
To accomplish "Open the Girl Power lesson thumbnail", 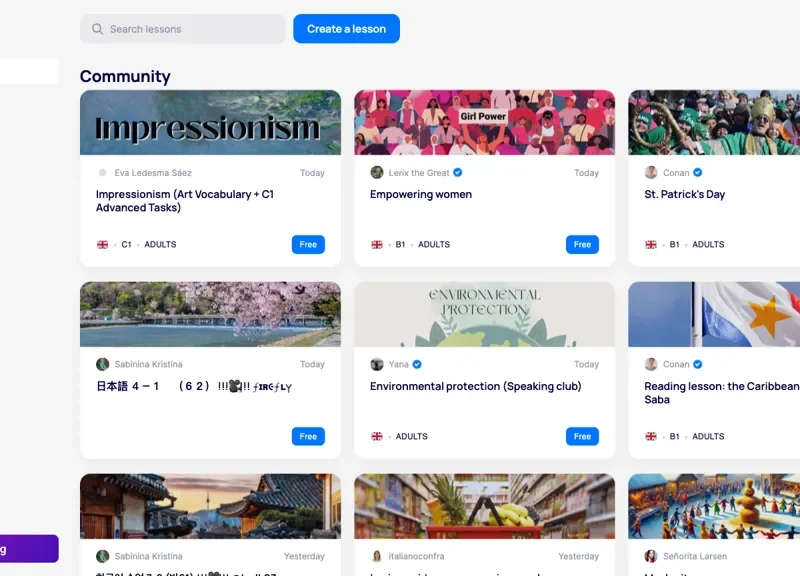I will 484,123.
